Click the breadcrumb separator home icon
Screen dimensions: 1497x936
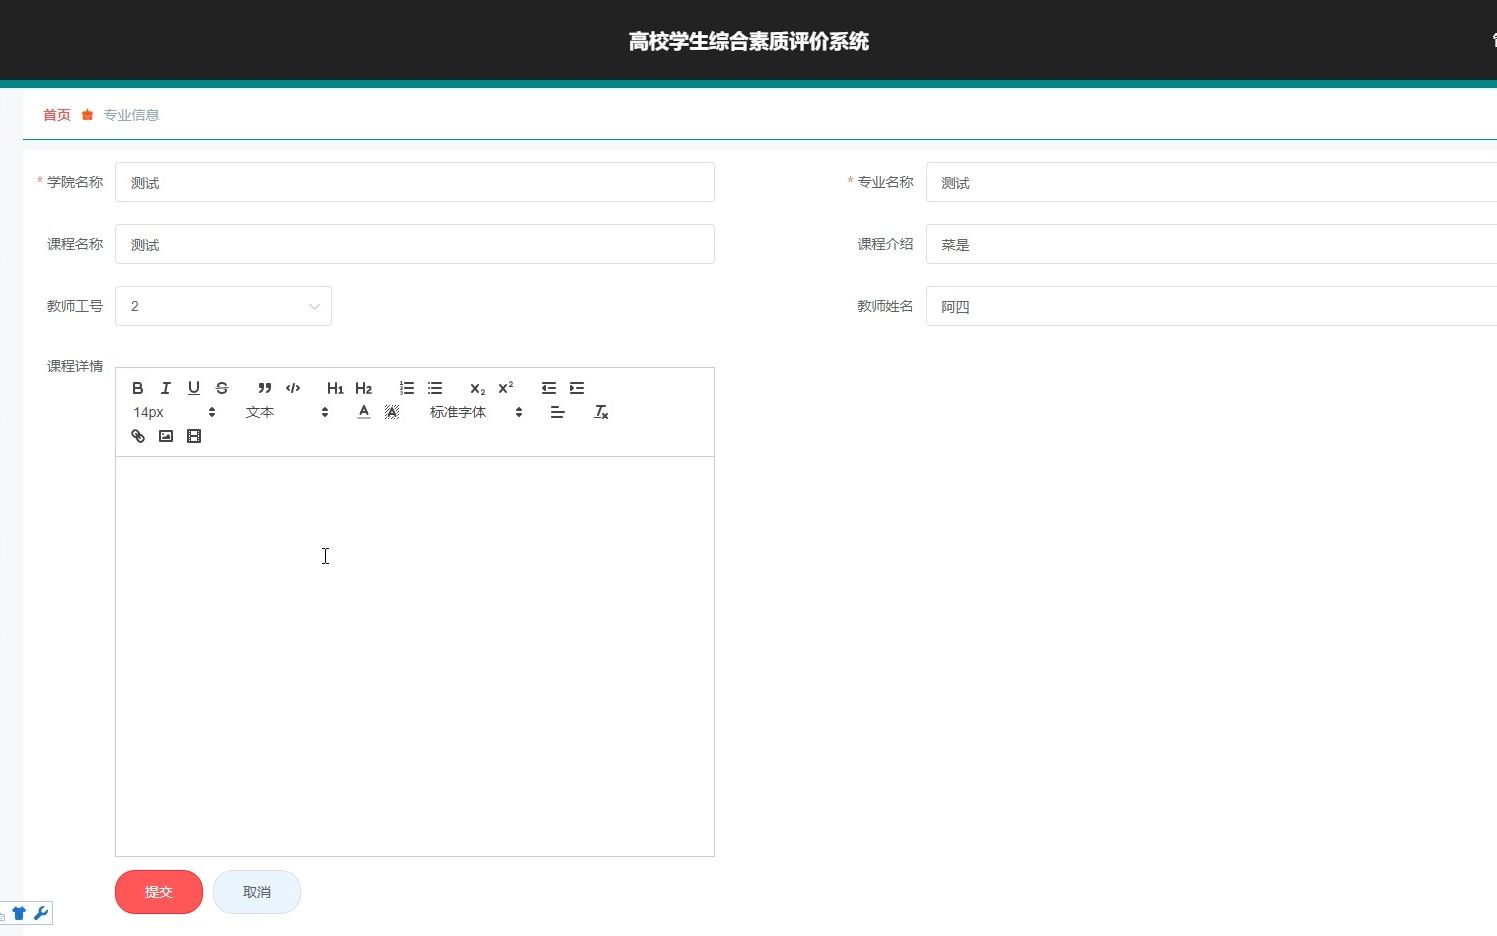[x=88, y=115]
